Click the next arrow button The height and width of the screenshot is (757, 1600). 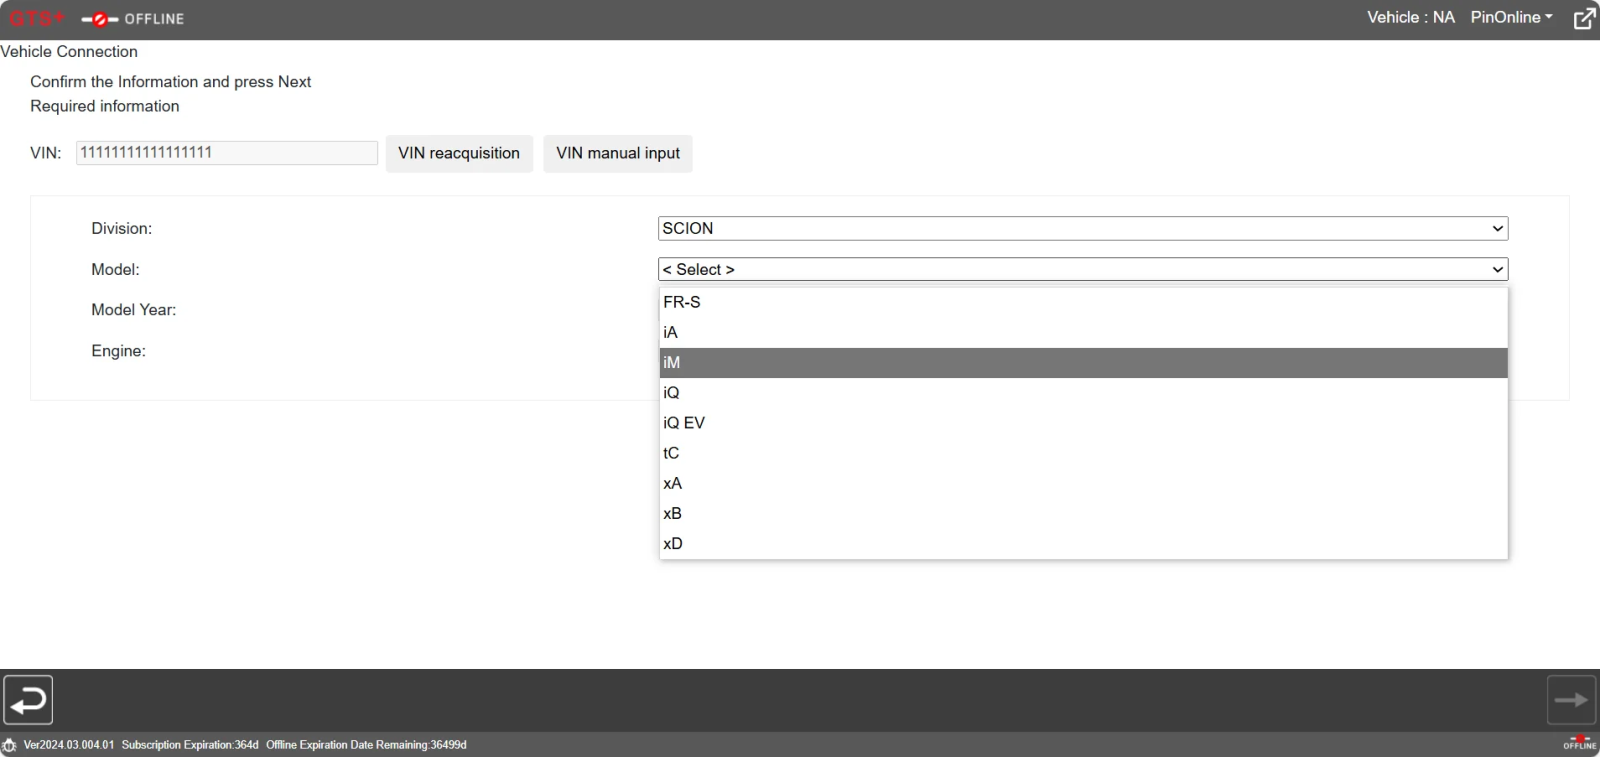click(1571, 700)
